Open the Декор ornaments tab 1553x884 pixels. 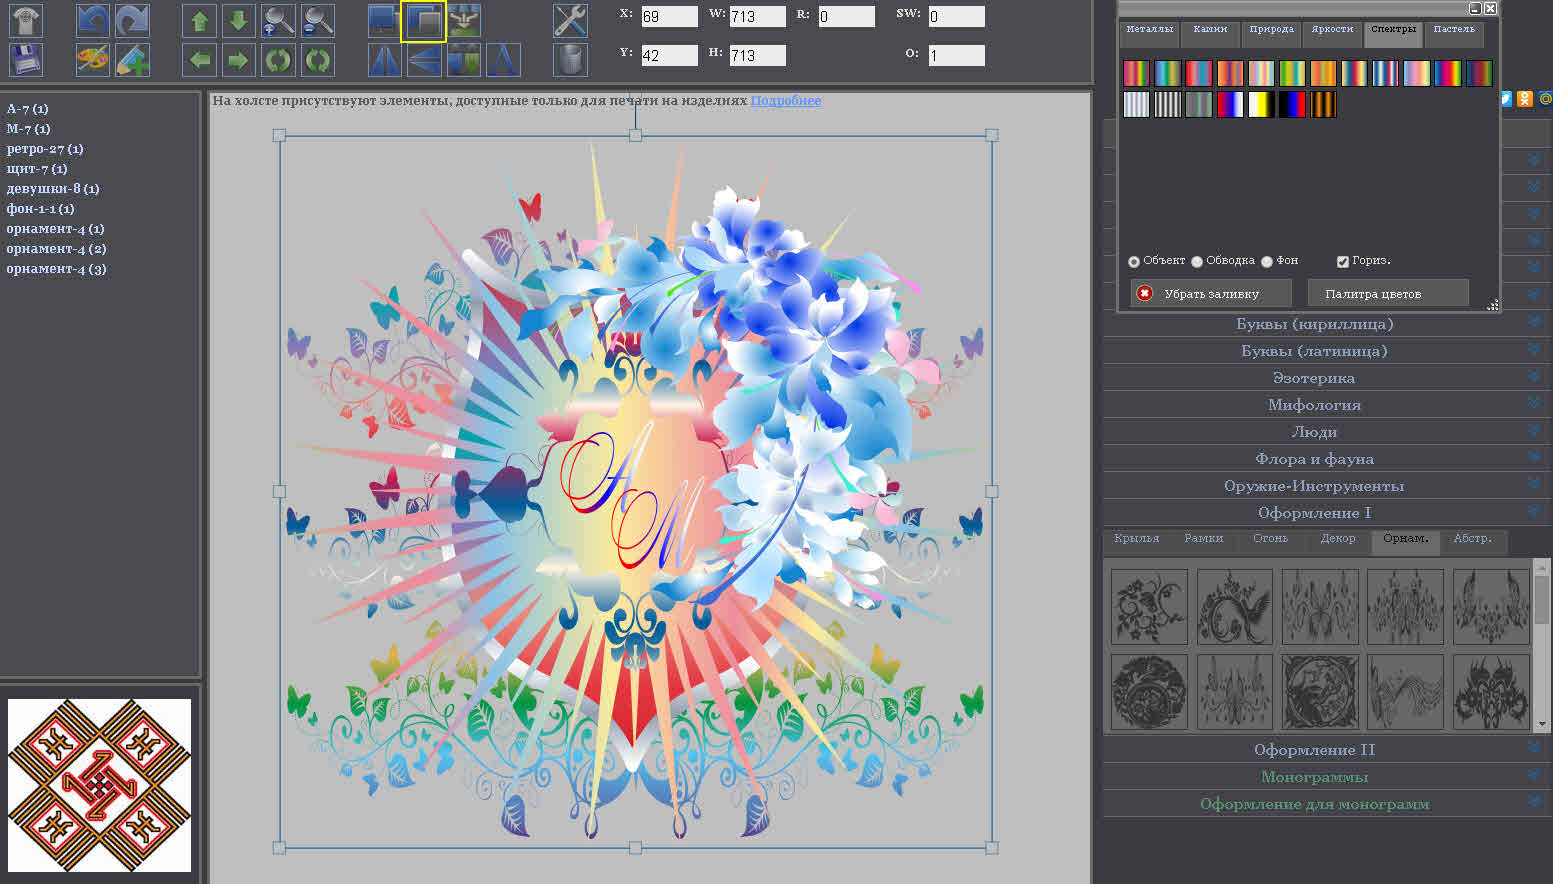point(1338,541)
